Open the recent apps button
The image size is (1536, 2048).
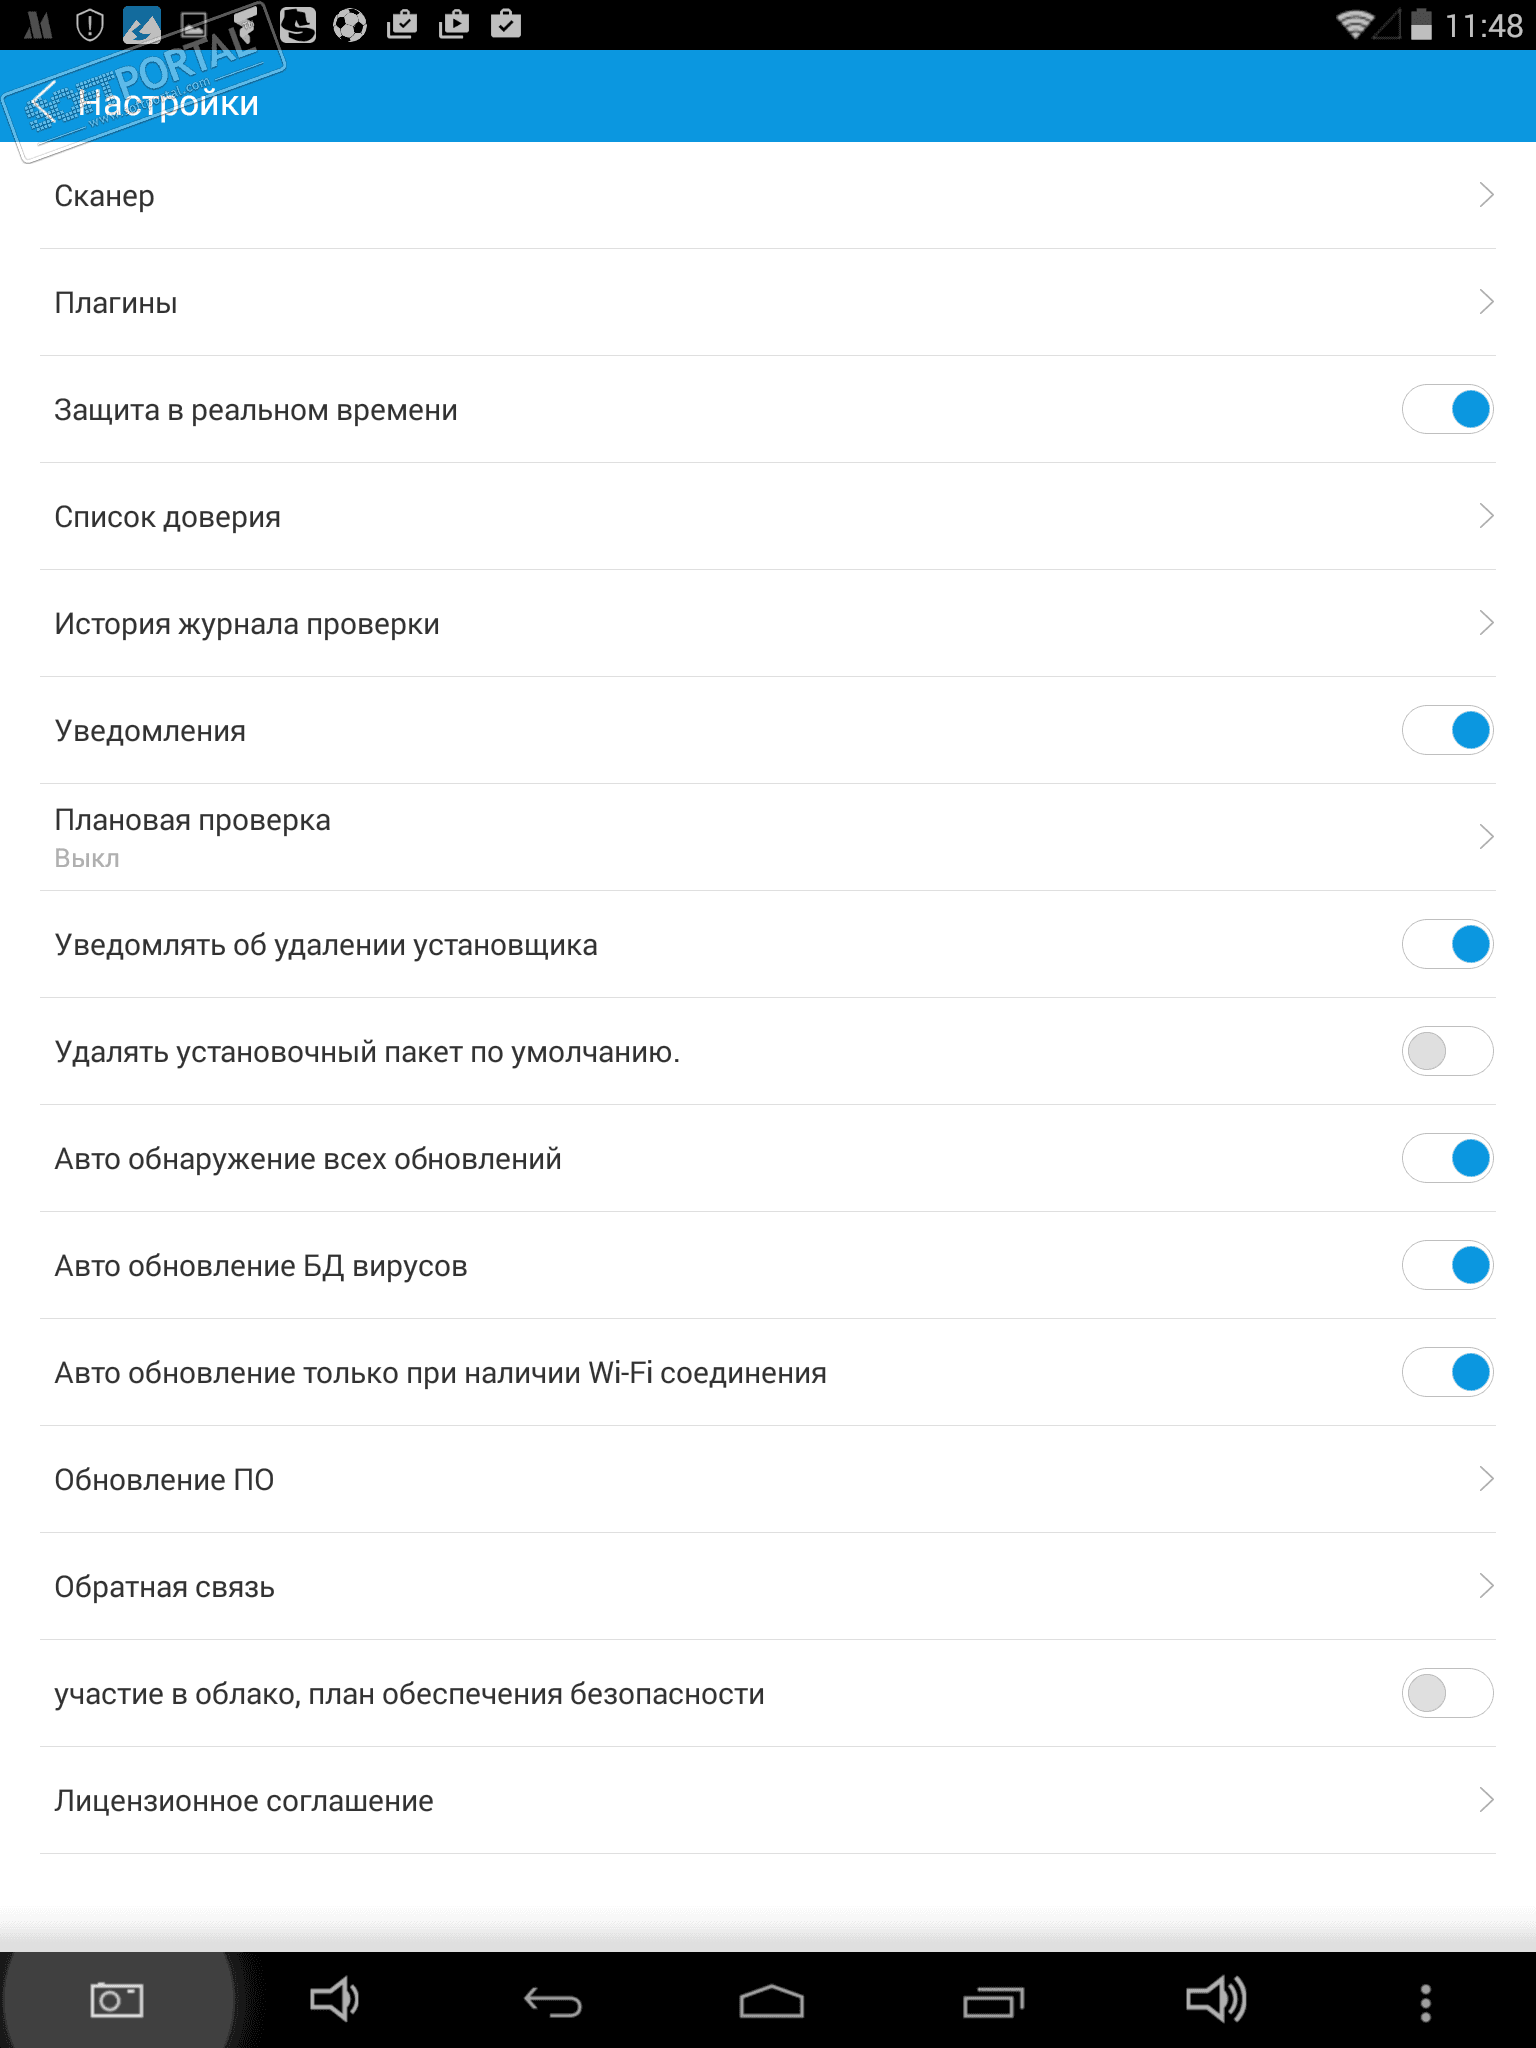(x=993, y=2001)
